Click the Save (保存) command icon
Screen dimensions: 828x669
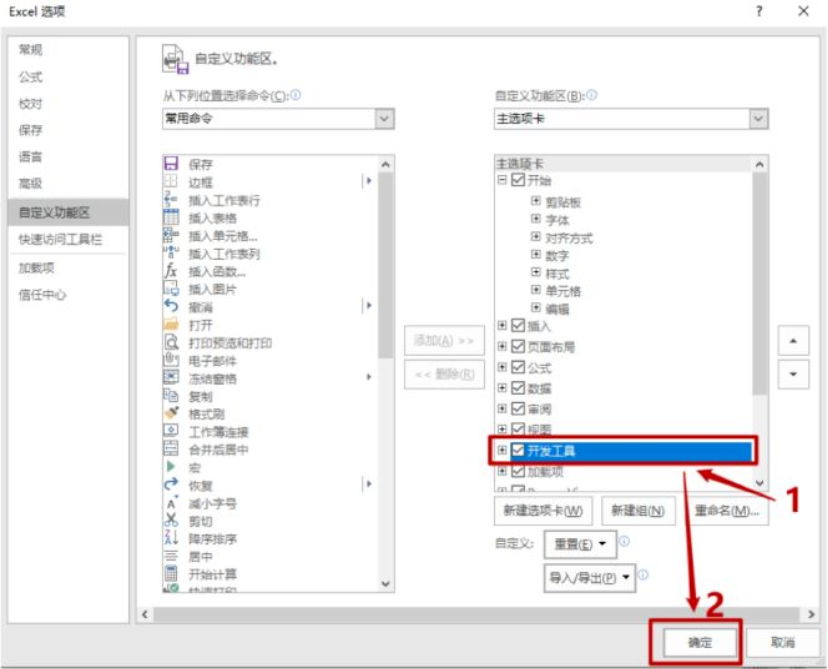click(171, 164)
